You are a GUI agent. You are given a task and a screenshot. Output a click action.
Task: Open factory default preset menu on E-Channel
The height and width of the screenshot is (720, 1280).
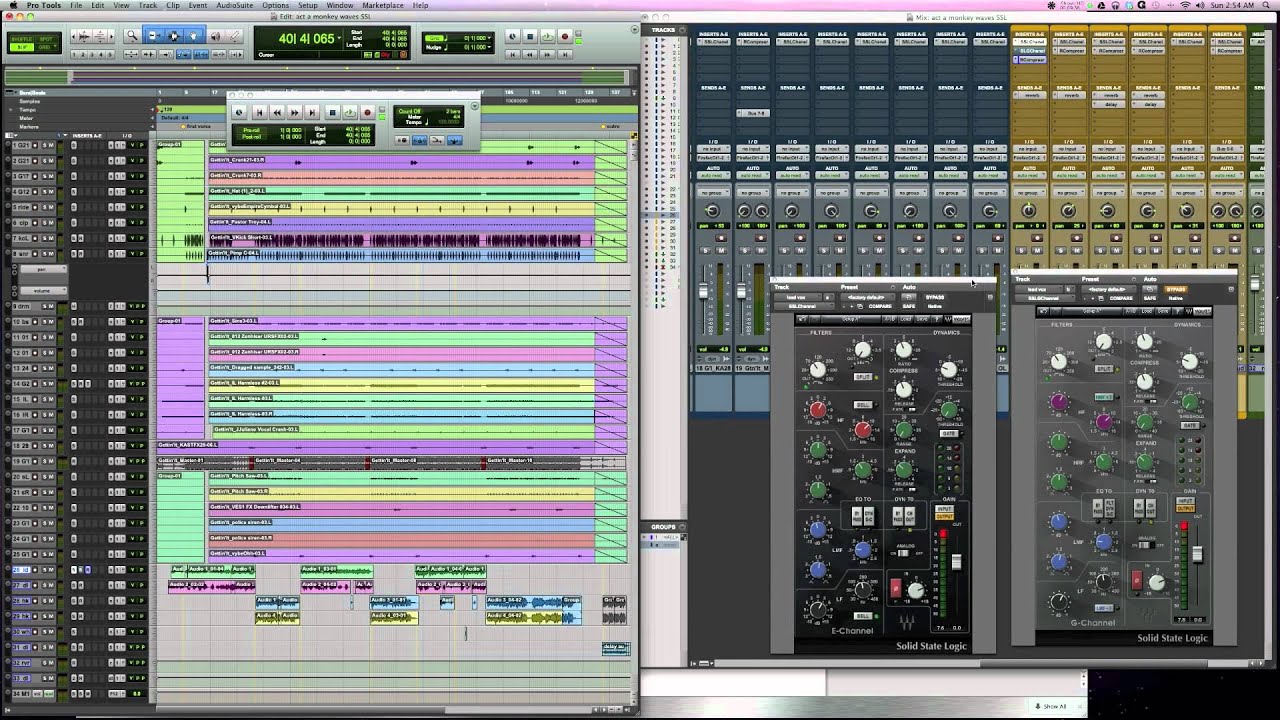click(868, 298)
